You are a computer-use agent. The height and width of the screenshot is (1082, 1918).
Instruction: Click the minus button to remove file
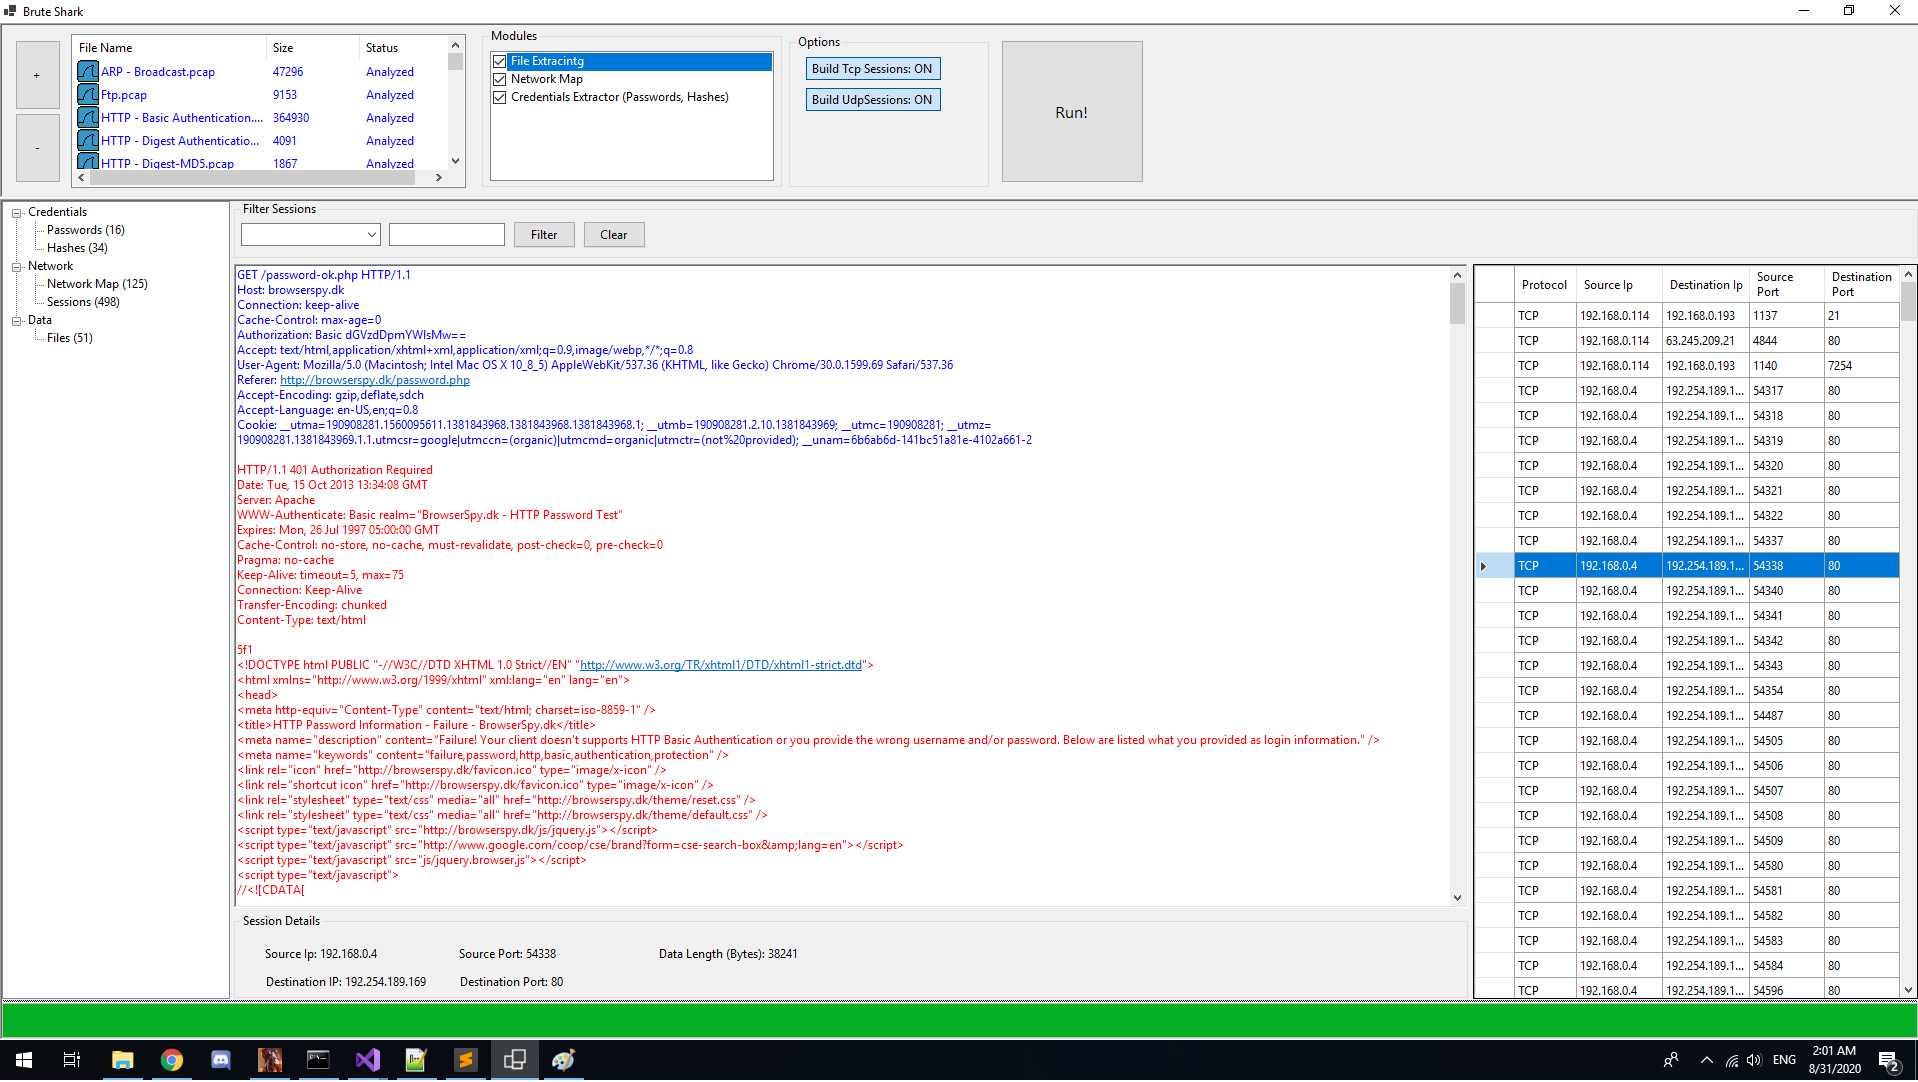click(37, 148)
